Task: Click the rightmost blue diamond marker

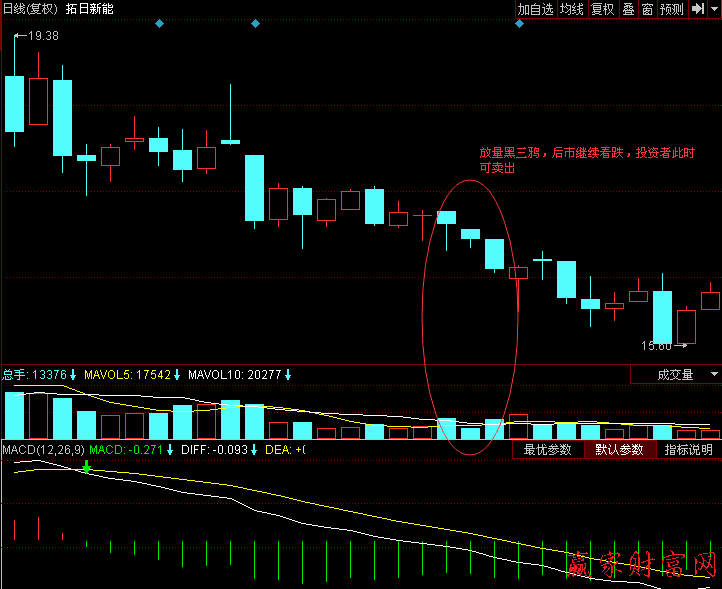Action: [519, 23]
